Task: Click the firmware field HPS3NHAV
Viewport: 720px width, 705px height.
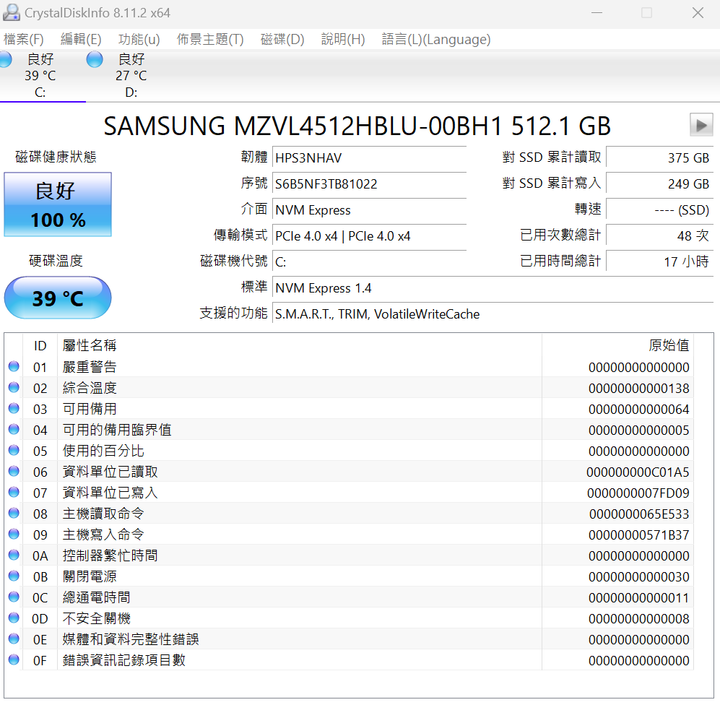Action: point(370,158)
